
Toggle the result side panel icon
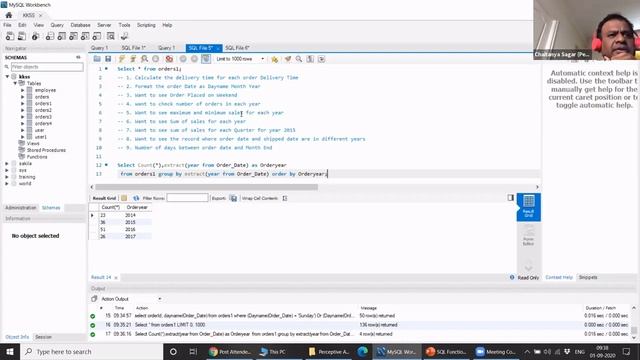tap(511, 198)
